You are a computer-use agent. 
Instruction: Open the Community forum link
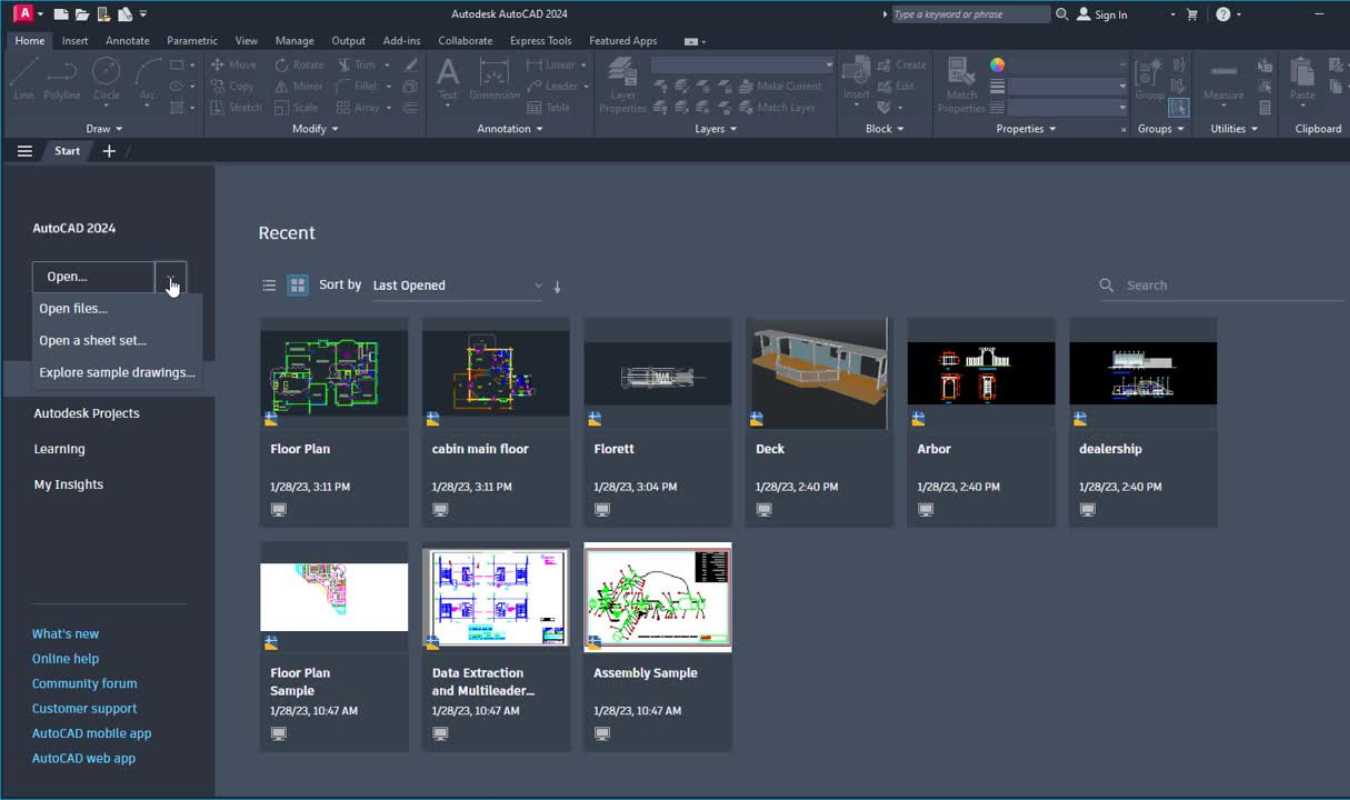[x=84, y=684]
